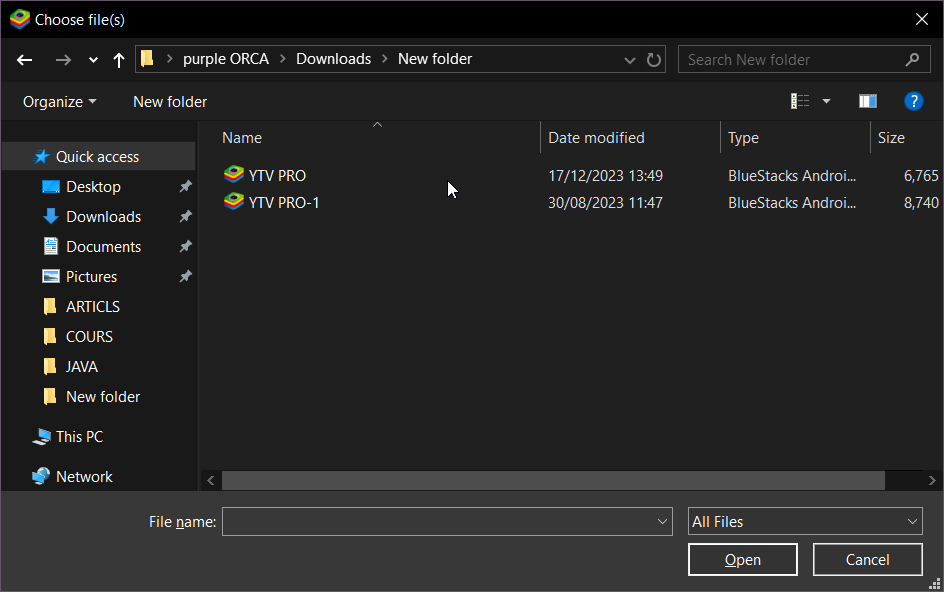This screenshot has width=944, height=592.
Task: Select Quick access in sidebar
Action: pyautogui.click(x=98, y=157)
